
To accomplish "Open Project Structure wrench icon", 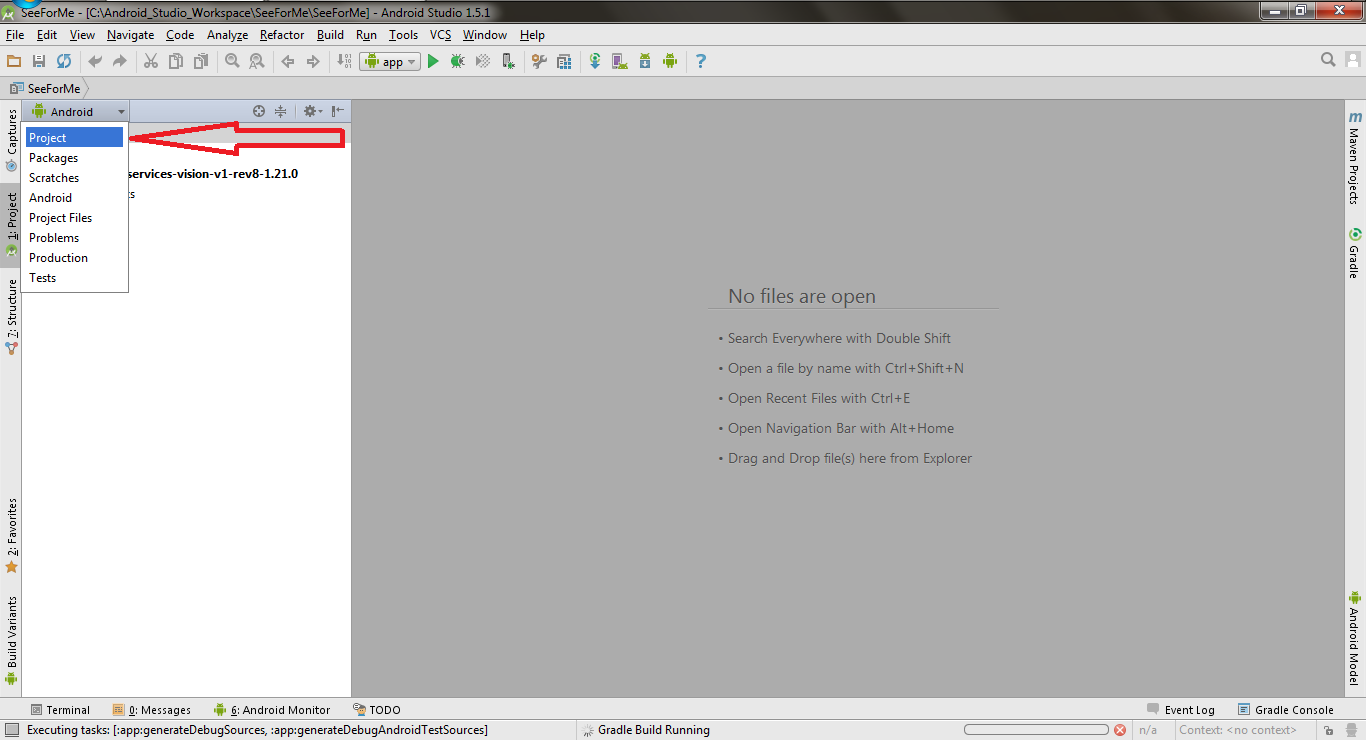I will pyautogui.click(x=539, y=61).
